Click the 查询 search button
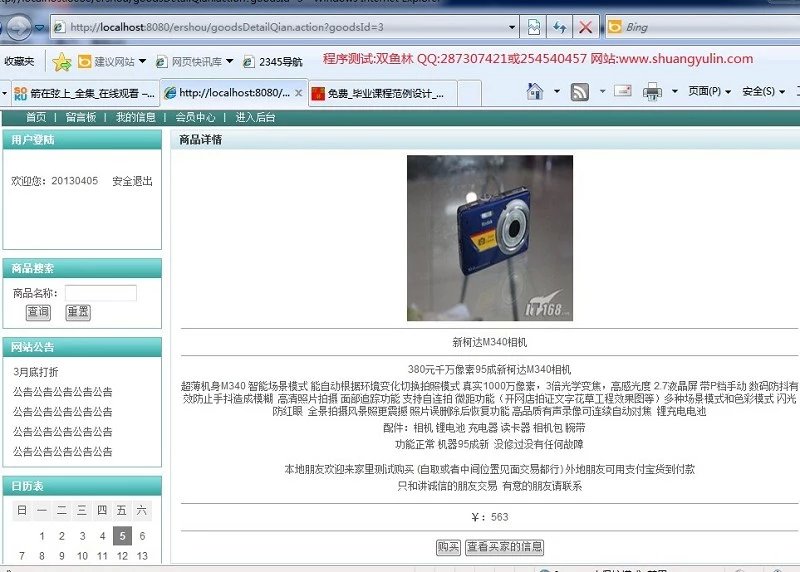800x572 pixels. click(38, 312)
